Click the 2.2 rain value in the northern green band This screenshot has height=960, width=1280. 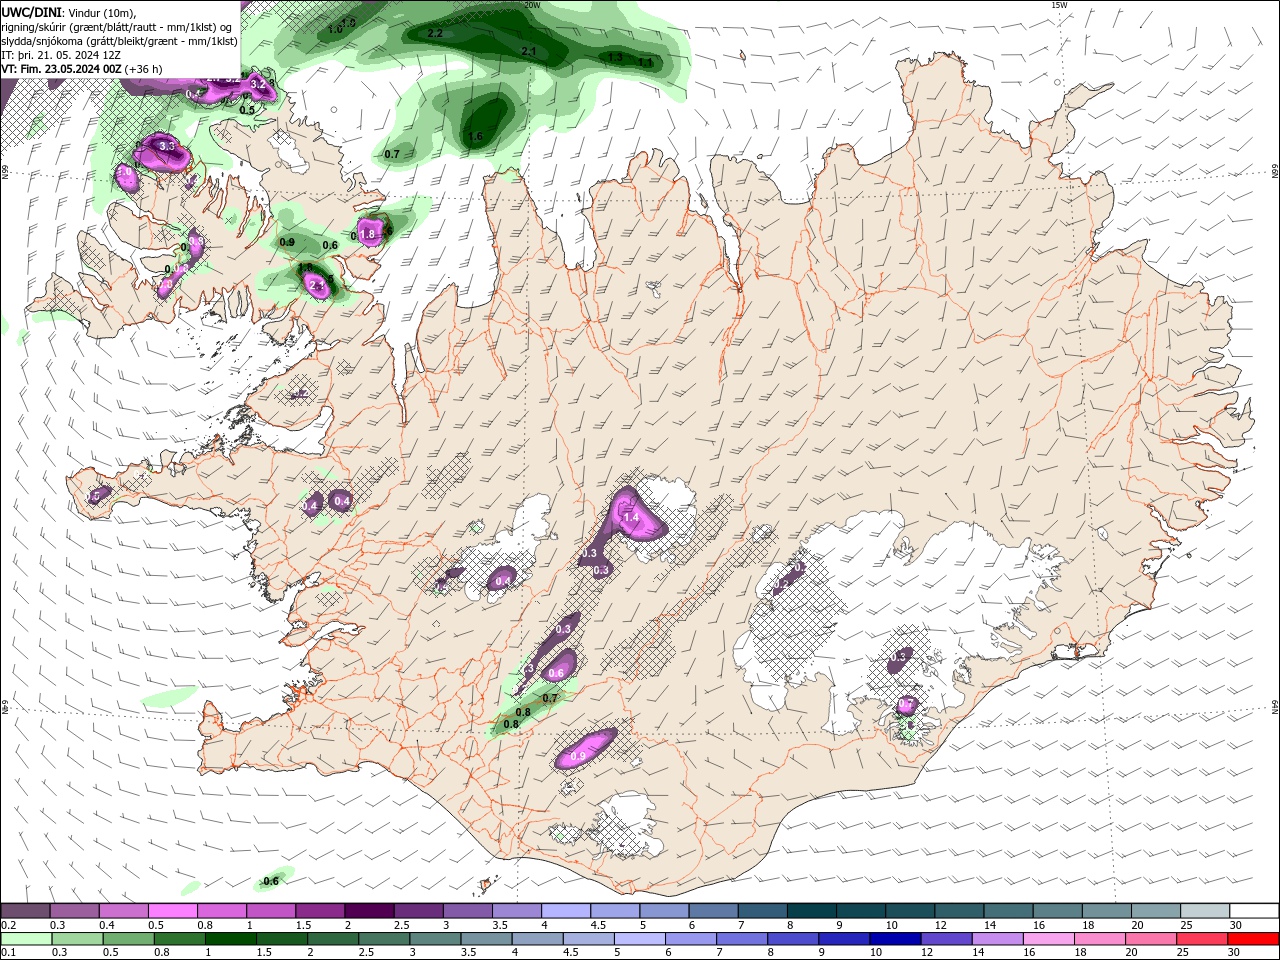[x=435, y=33]
